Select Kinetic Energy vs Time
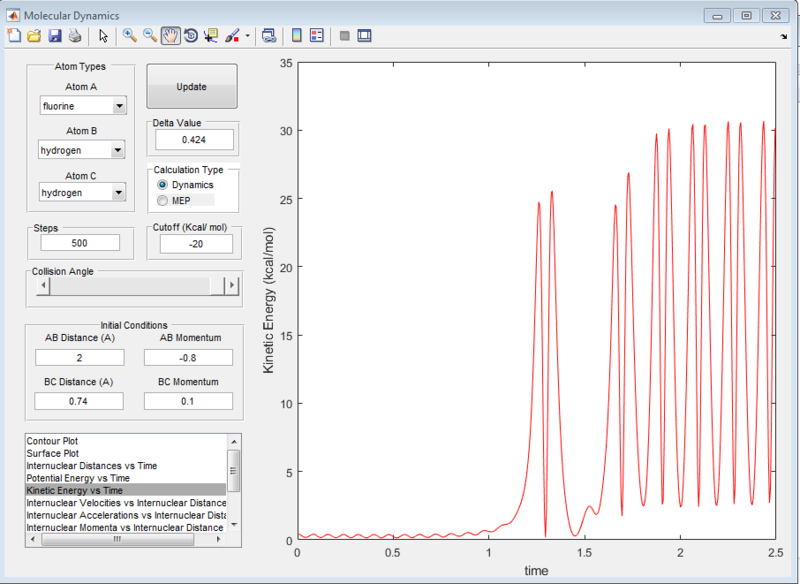Viewport: 800px width, 584px height. coord(126,490)
